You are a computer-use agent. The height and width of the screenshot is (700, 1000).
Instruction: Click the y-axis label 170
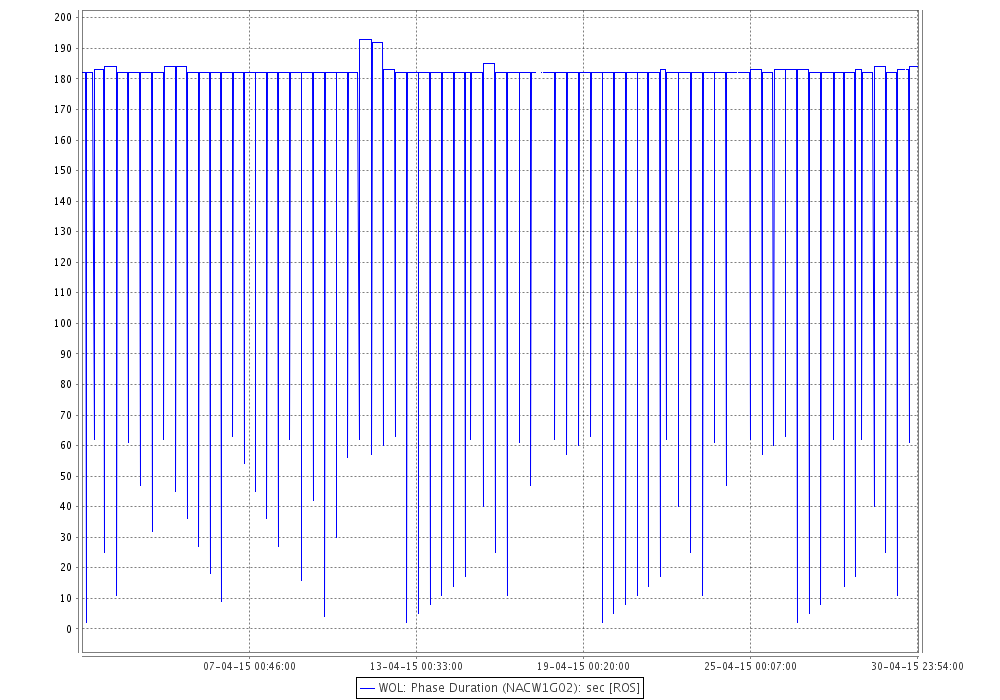click(63, 110)
